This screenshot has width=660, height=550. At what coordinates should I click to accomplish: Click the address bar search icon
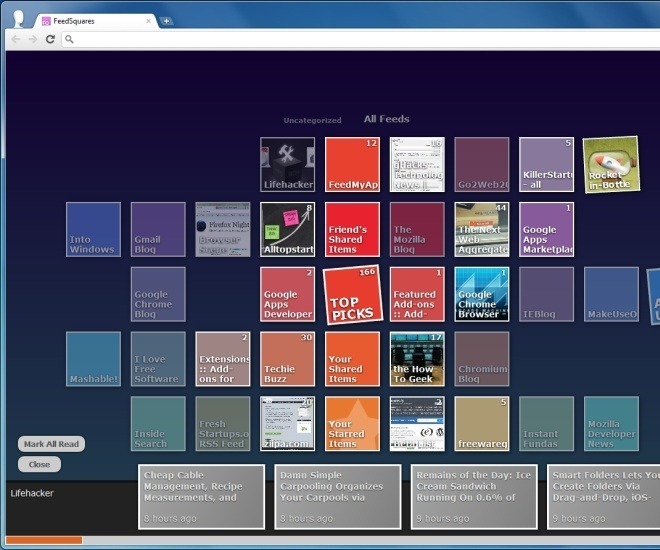(69, 40)
